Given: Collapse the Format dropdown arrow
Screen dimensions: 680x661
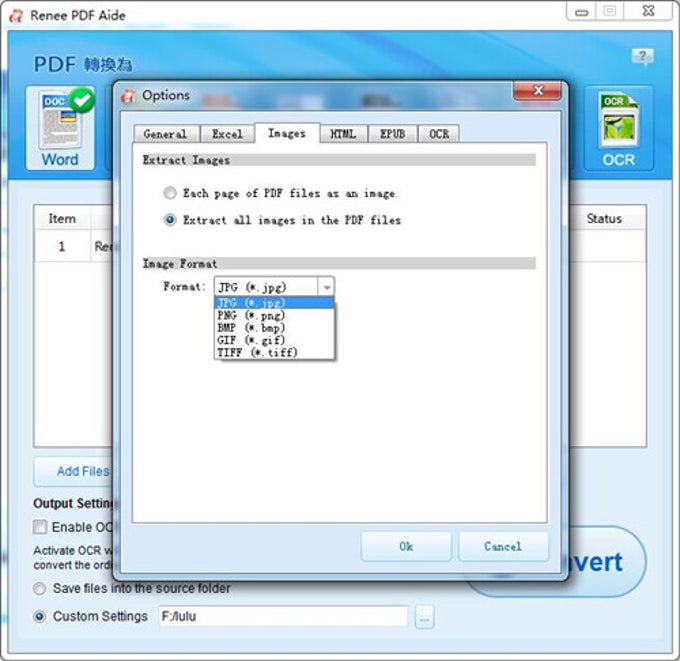Looking at the screenshot, I should (x=327, y=287).
